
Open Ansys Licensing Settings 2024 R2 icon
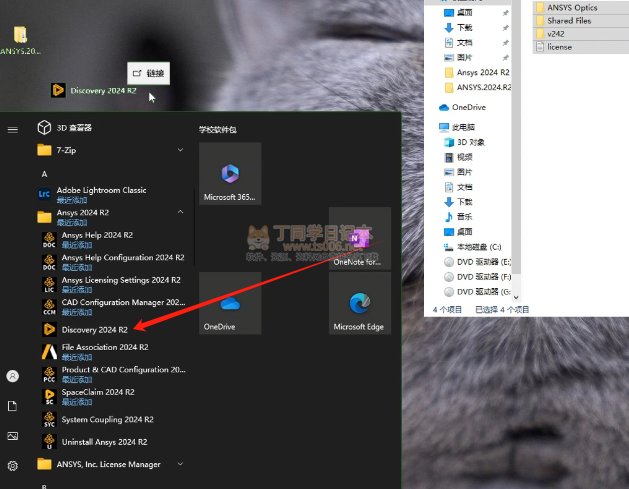tap(49, 284)
